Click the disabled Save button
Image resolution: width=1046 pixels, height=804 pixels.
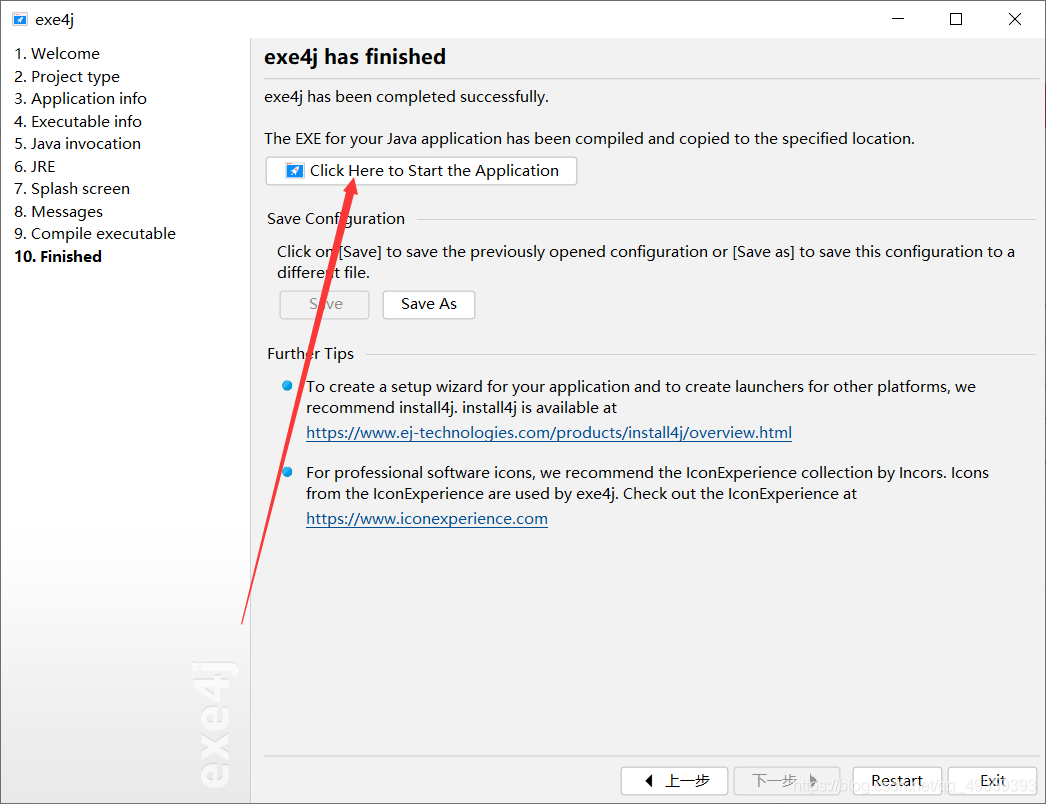pyautogui.click(x=324, y=304)
